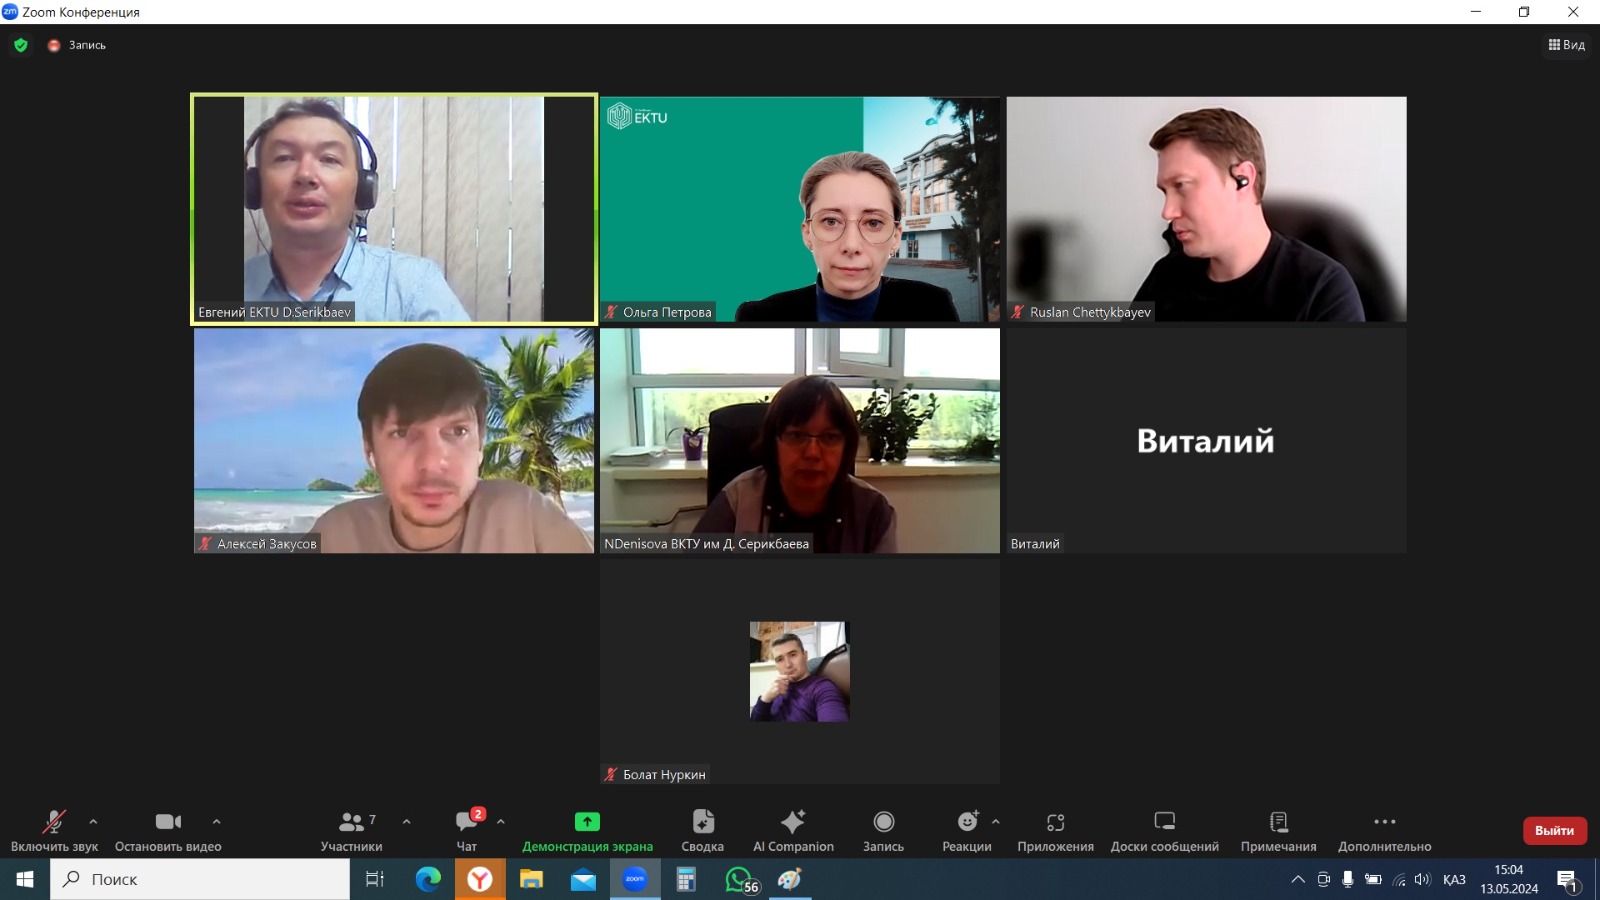Expand the arrow next to Участники
Screen dimensions: 1600x900
(406, 821)
